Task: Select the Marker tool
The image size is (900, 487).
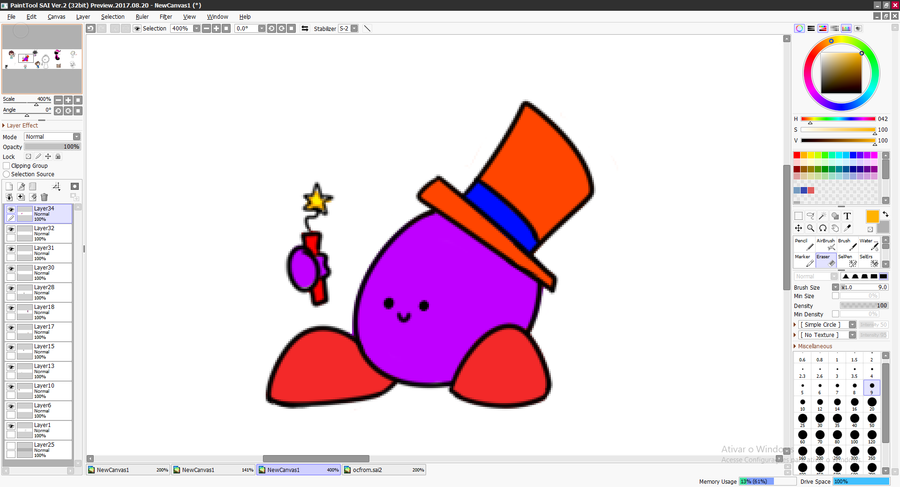Action: 804,260
